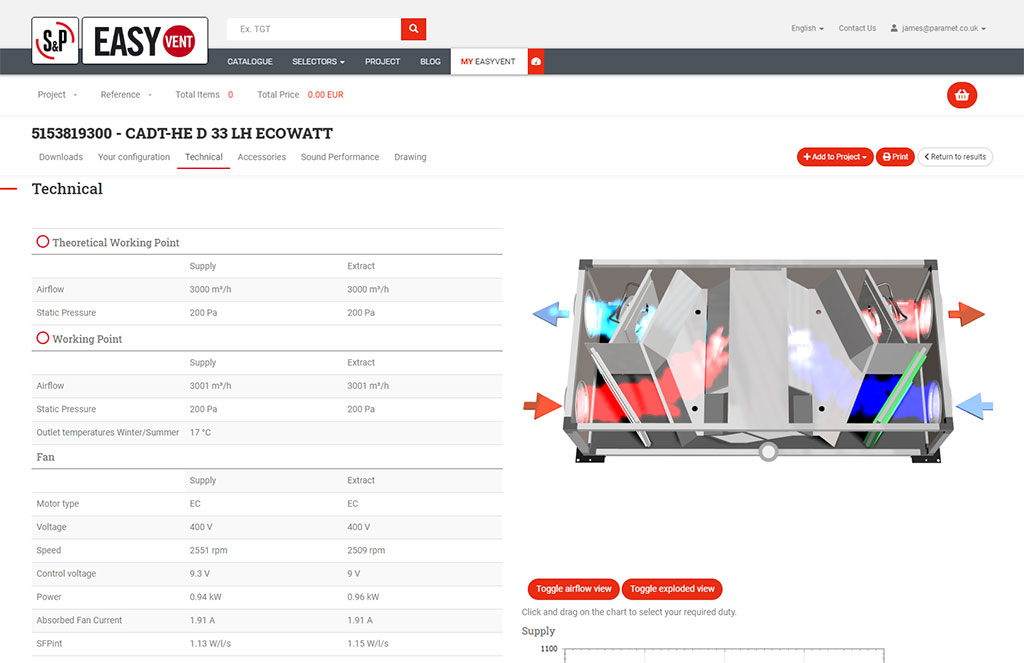Open the Accessories tab
Image resolution: width=1024 pixels, height=663 pixels.
point(262,157)
